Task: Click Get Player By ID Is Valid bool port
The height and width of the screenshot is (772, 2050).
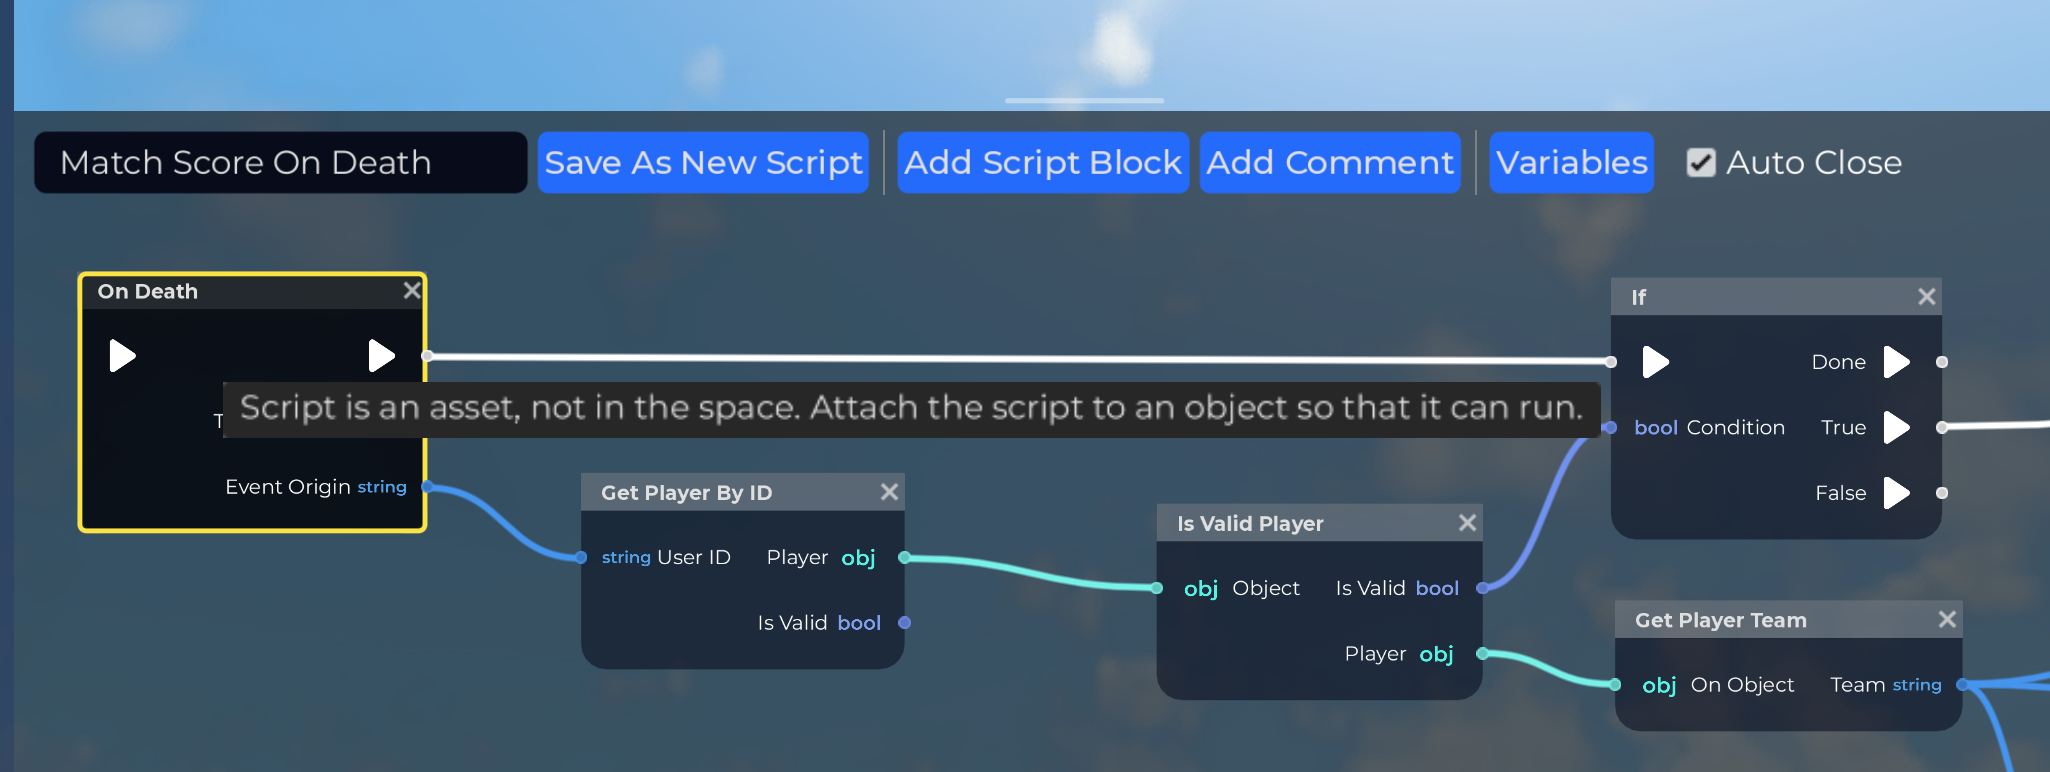Action: 904,623
